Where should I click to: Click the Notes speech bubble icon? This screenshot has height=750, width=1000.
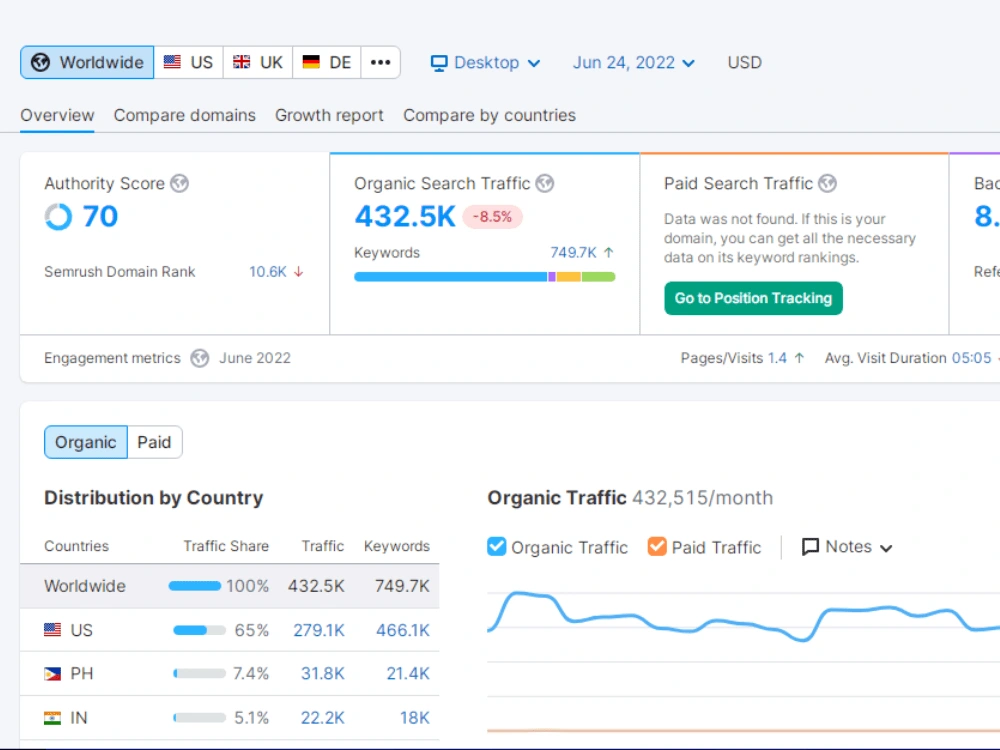[x=810, y=547]
